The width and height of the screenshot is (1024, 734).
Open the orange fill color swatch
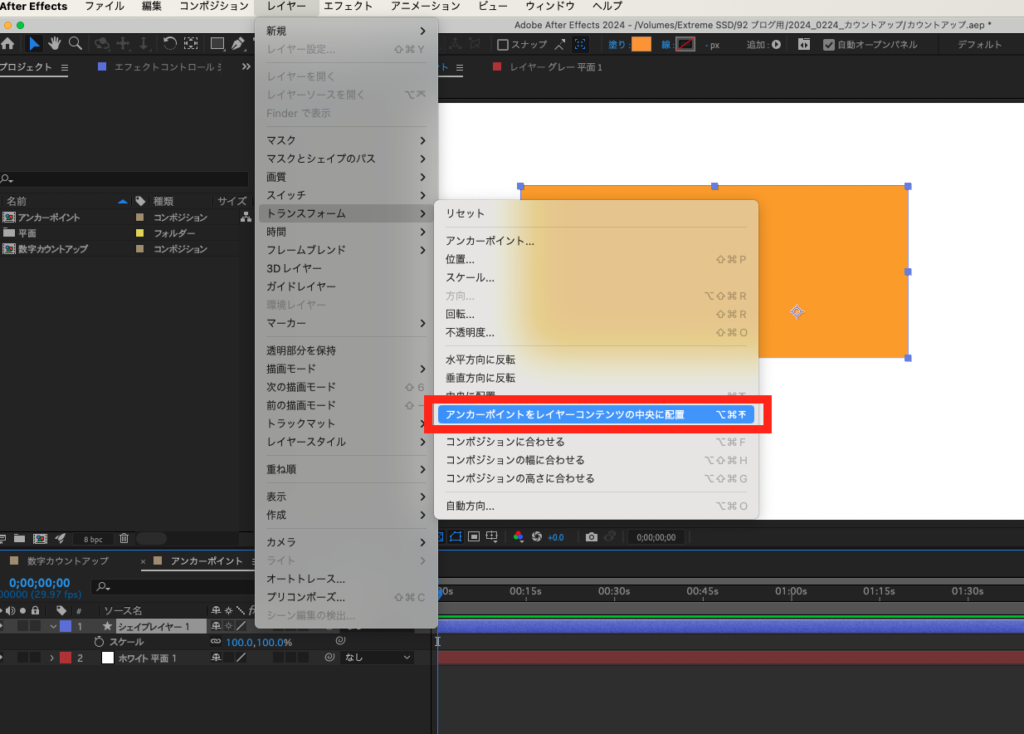point(640,45)
